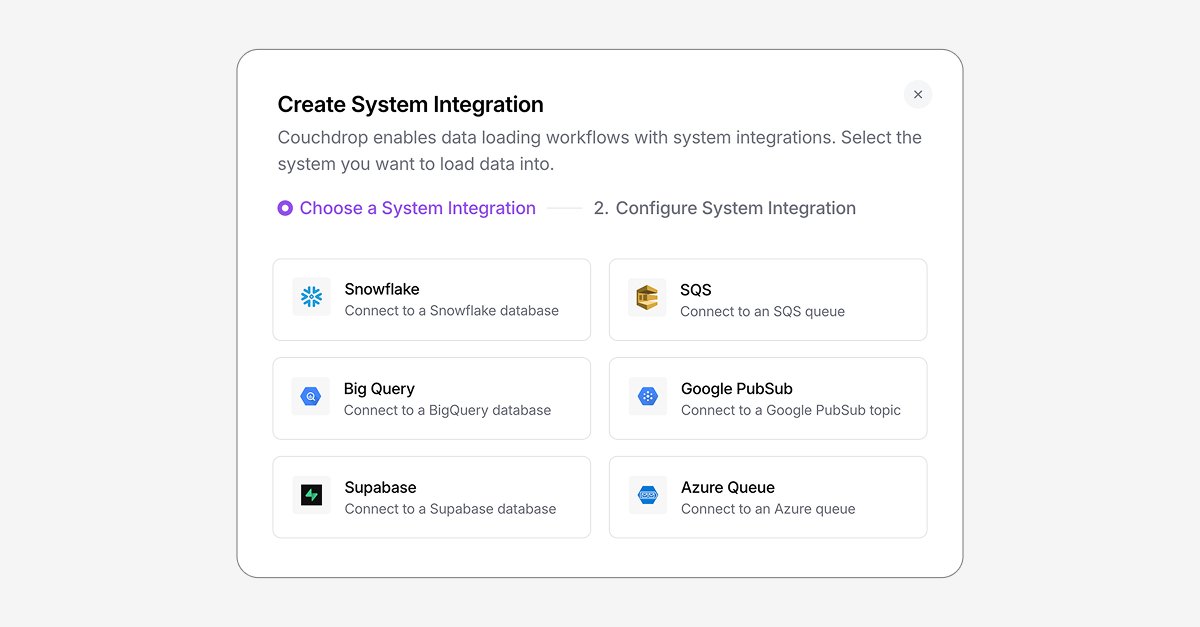Click 'Connect to a Supabase database' description
Viewport: 1200px width, 627px height.
point(451,509)
